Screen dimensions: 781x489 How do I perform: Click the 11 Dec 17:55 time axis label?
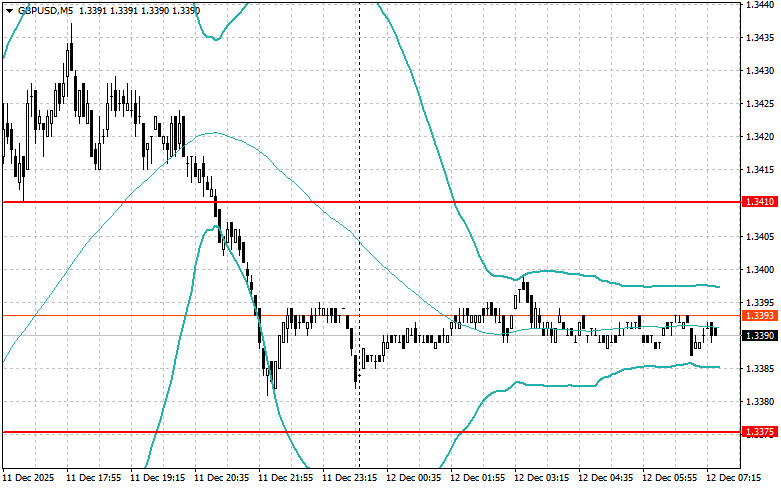[94, 478]
